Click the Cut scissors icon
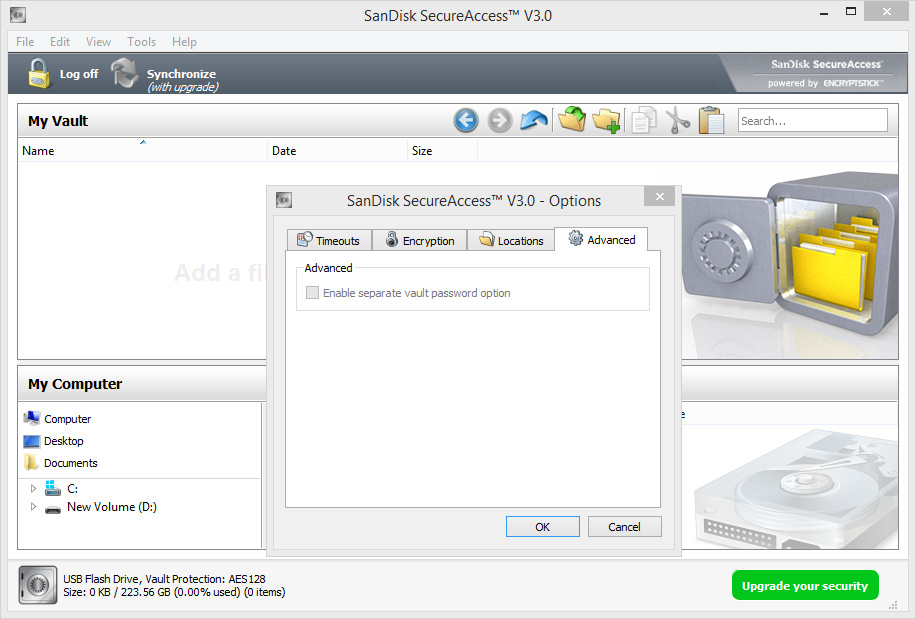916x619 pixels. [x=678, y=120]
